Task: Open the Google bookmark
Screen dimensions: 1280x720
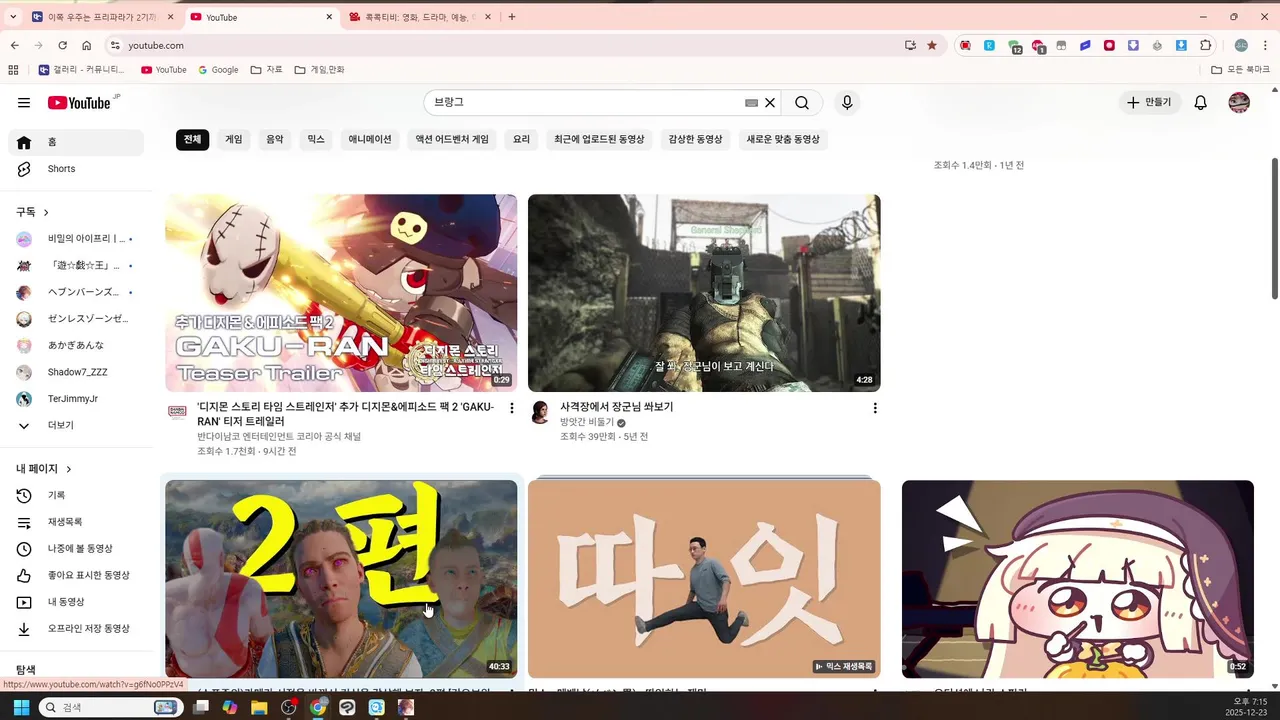Action: coord(218,70)
